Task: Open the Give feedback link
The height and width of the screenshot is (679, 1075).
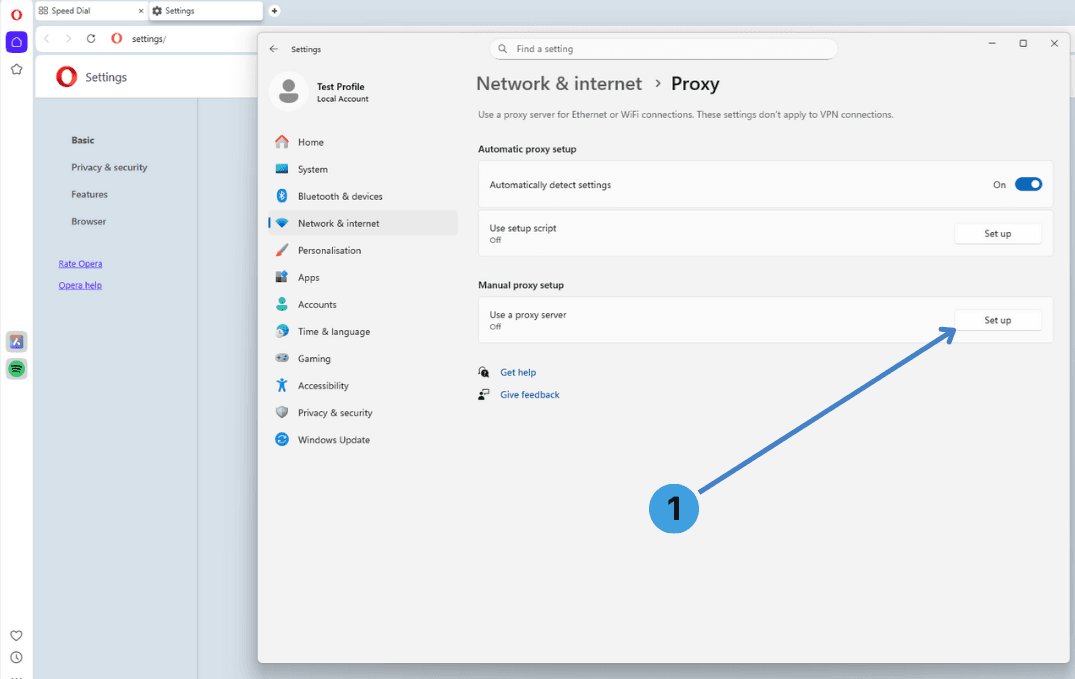Action: (530, 394)
